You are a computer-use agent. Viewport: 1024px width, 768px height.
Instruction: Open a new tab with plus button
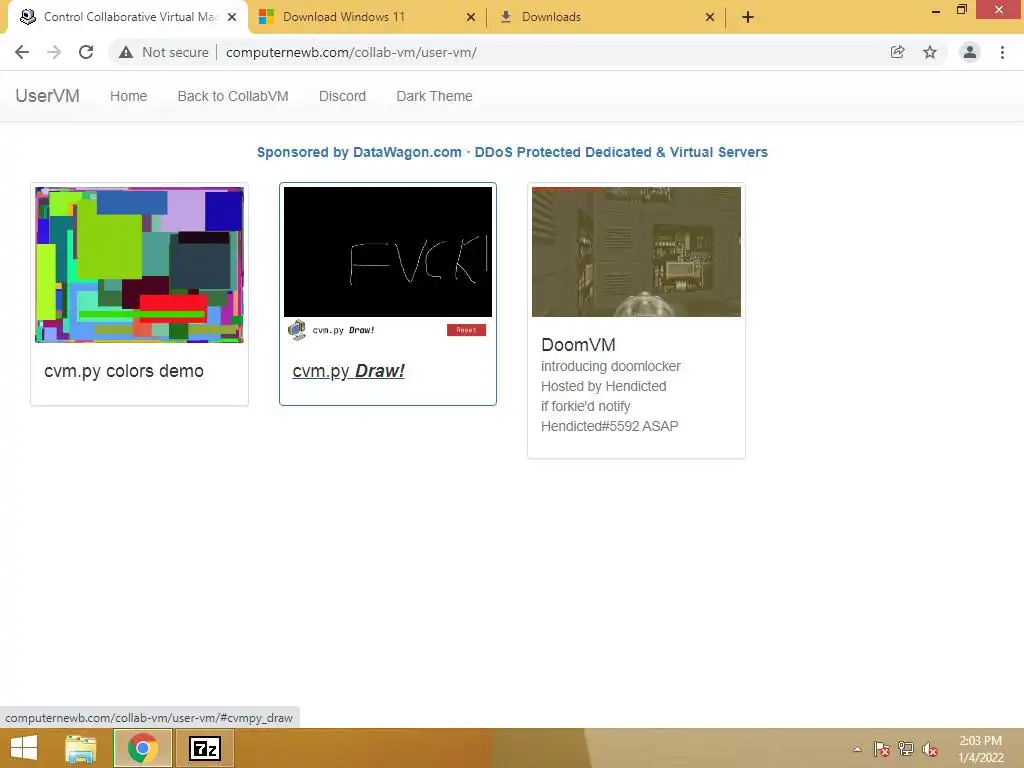coord(748,17)
